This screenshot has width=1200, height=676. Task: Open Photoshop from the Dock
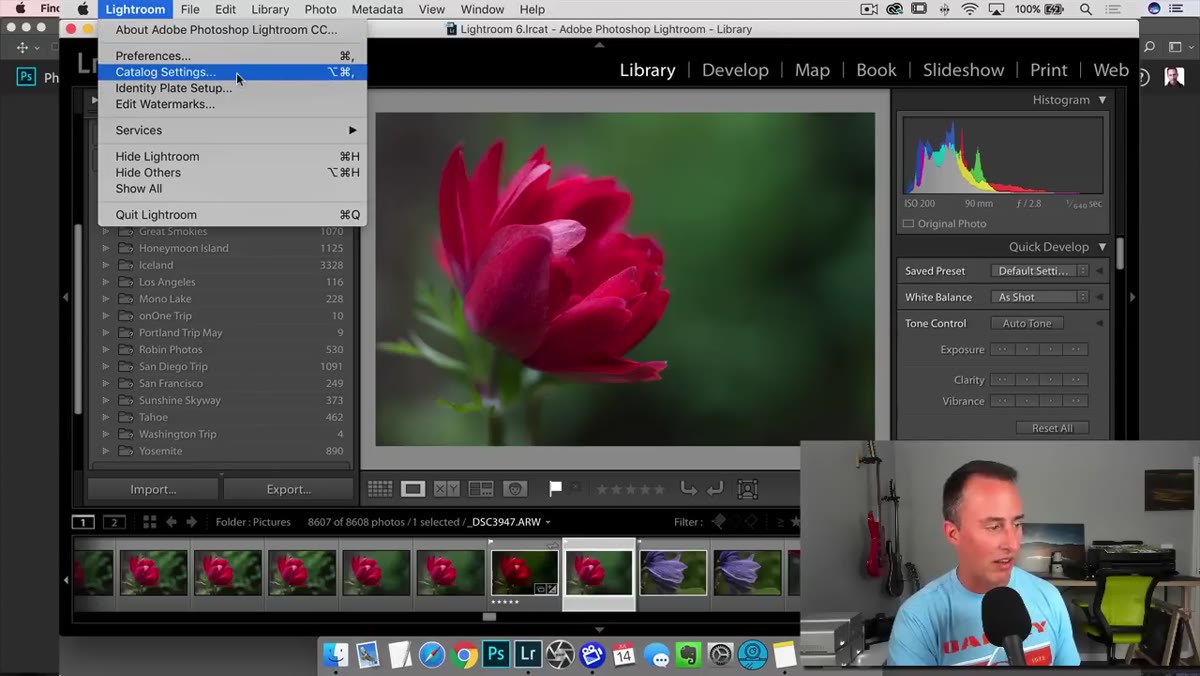(x=496, y=655)
